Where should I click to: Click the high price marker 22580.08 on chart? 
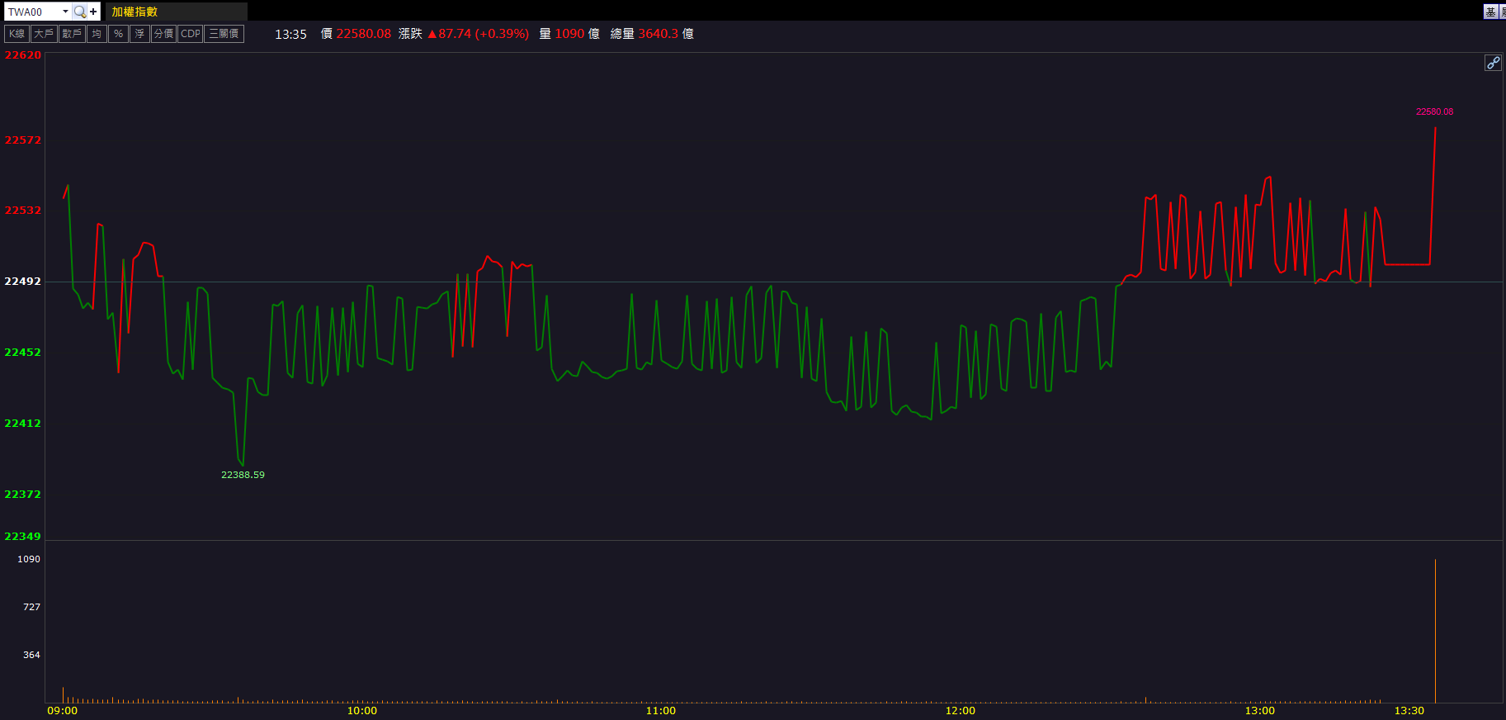pos(1434,112)
